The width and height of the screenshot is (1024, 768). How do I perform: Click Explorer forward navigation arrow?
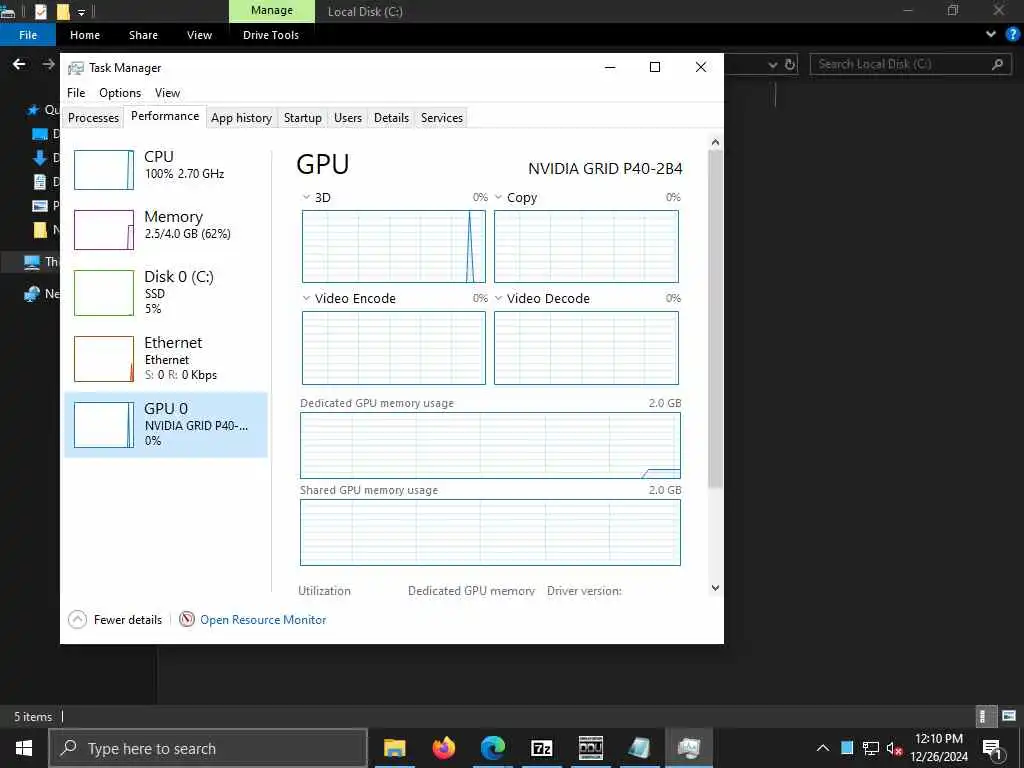48,64
